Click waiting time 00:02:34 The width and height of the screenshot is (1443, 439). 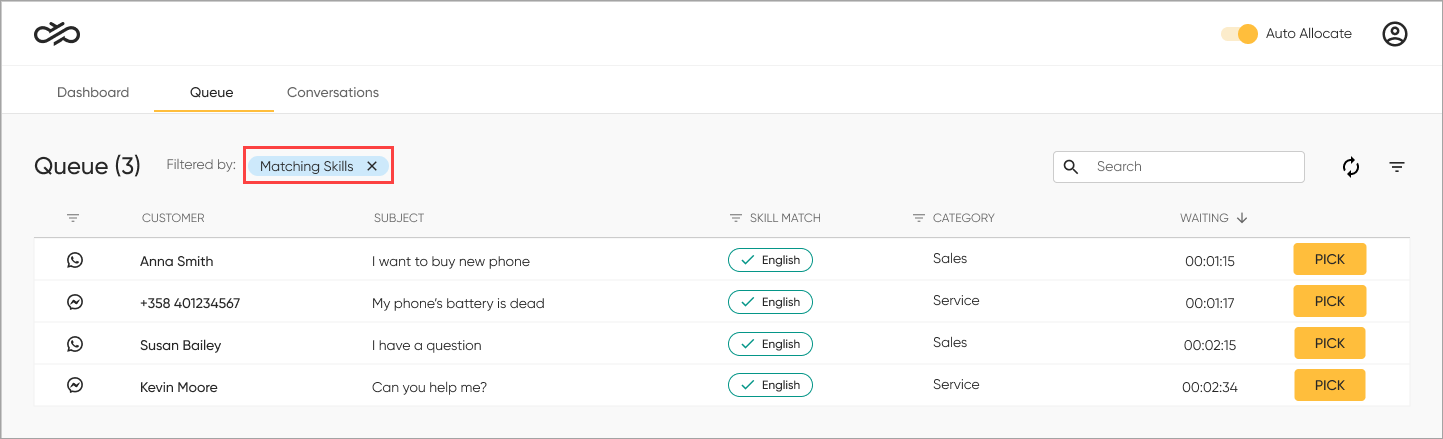point(1209,387)
